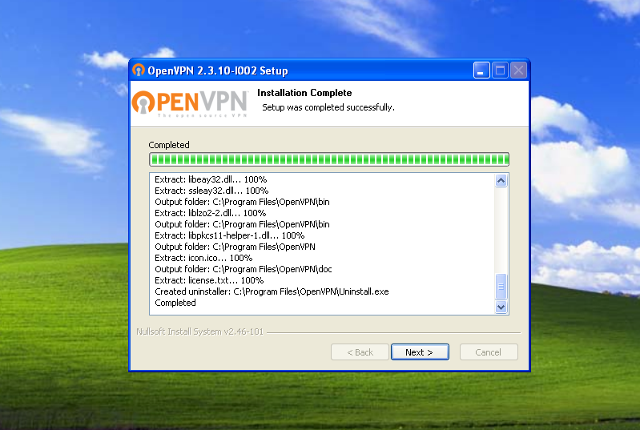Select 'Extract: liblzo2-2.dll... 100%' log line
640x430 pixels.
pos(210,213)
